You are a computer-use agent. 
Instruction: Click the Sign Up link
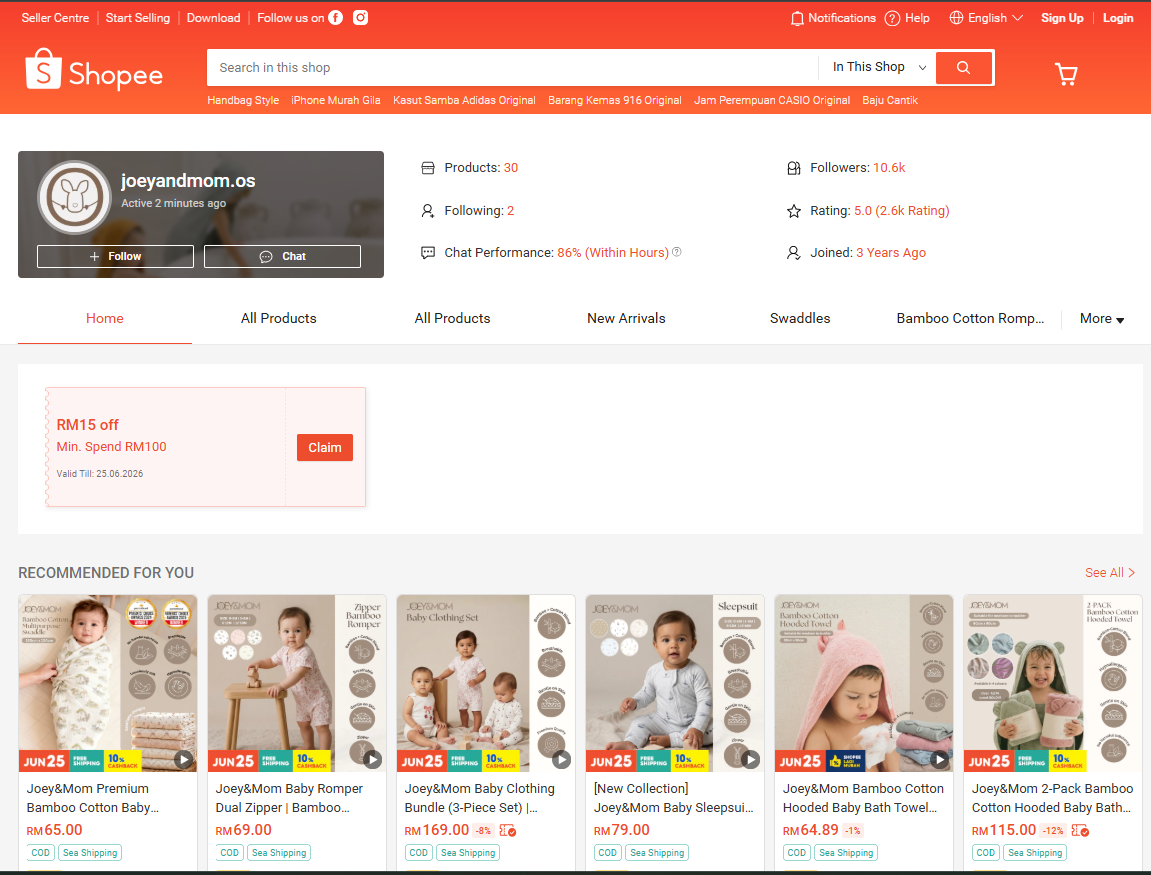(x=1061, y=18)
